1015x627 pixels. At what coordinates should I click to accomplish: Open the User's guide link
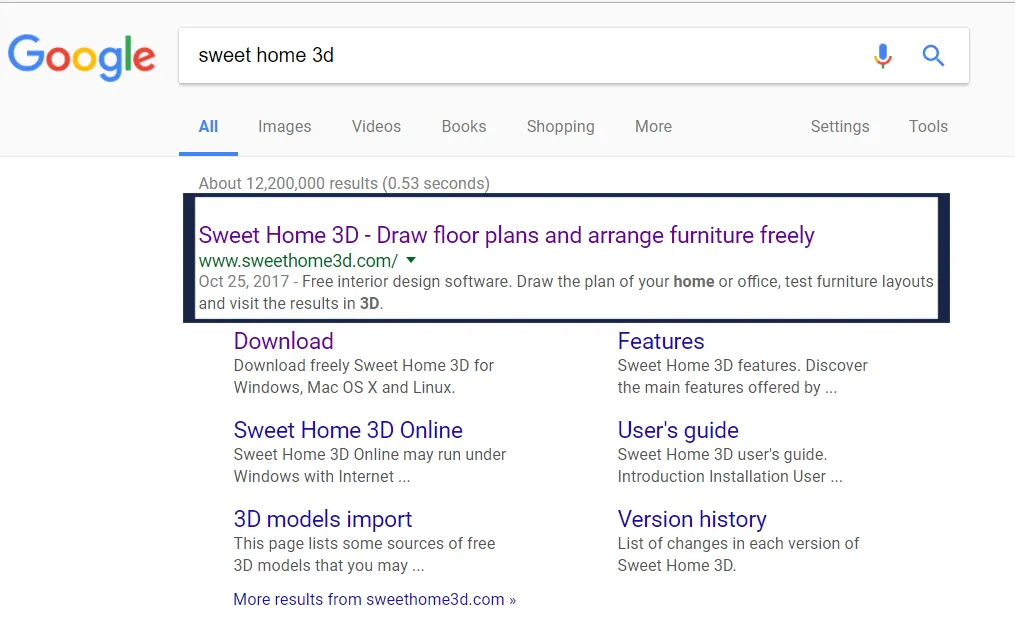(x=678, y=430)
